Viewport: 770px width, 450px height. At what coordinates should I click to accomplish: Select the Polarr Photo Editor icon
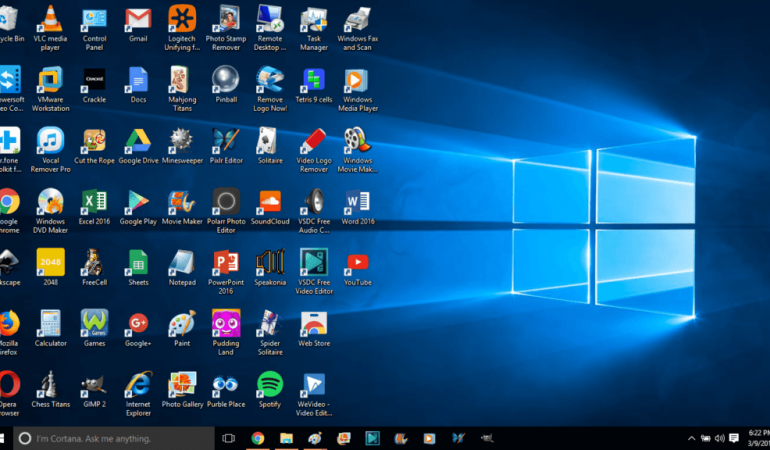tap(226, 201)
